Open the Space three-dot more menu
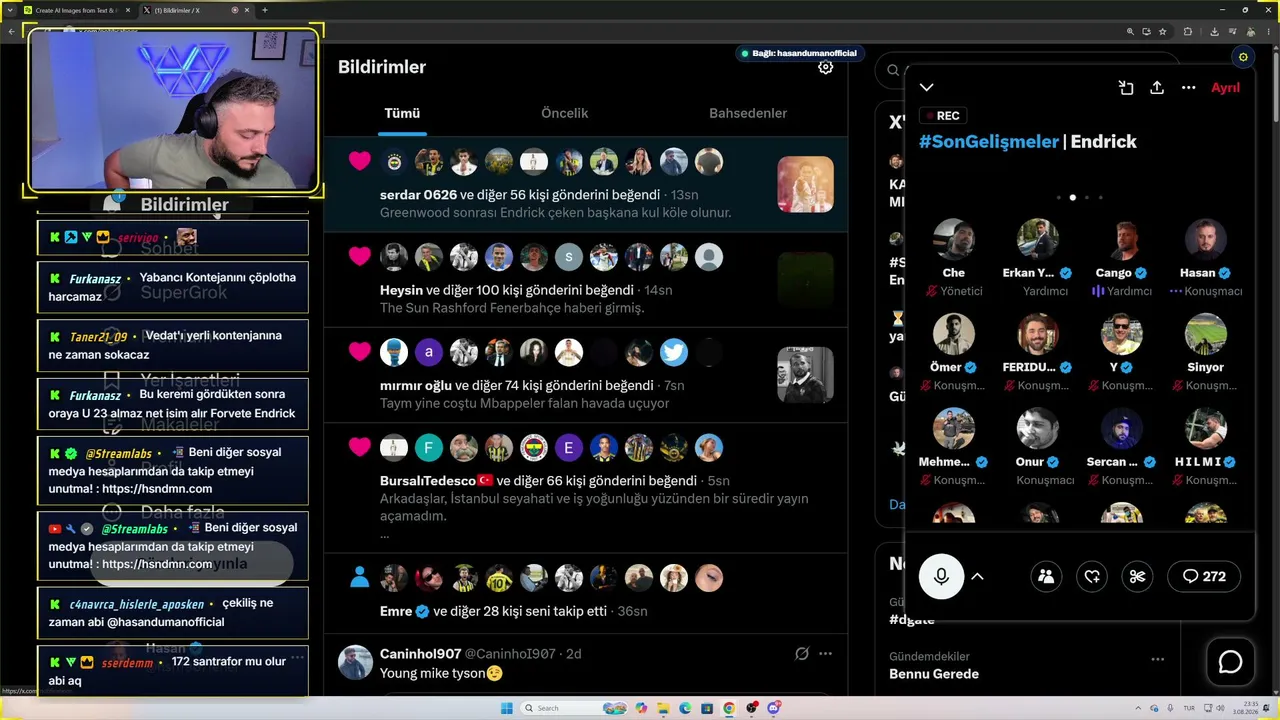Image resolution: width=1280 pixels, height=720 pixels. (1188, 88)
